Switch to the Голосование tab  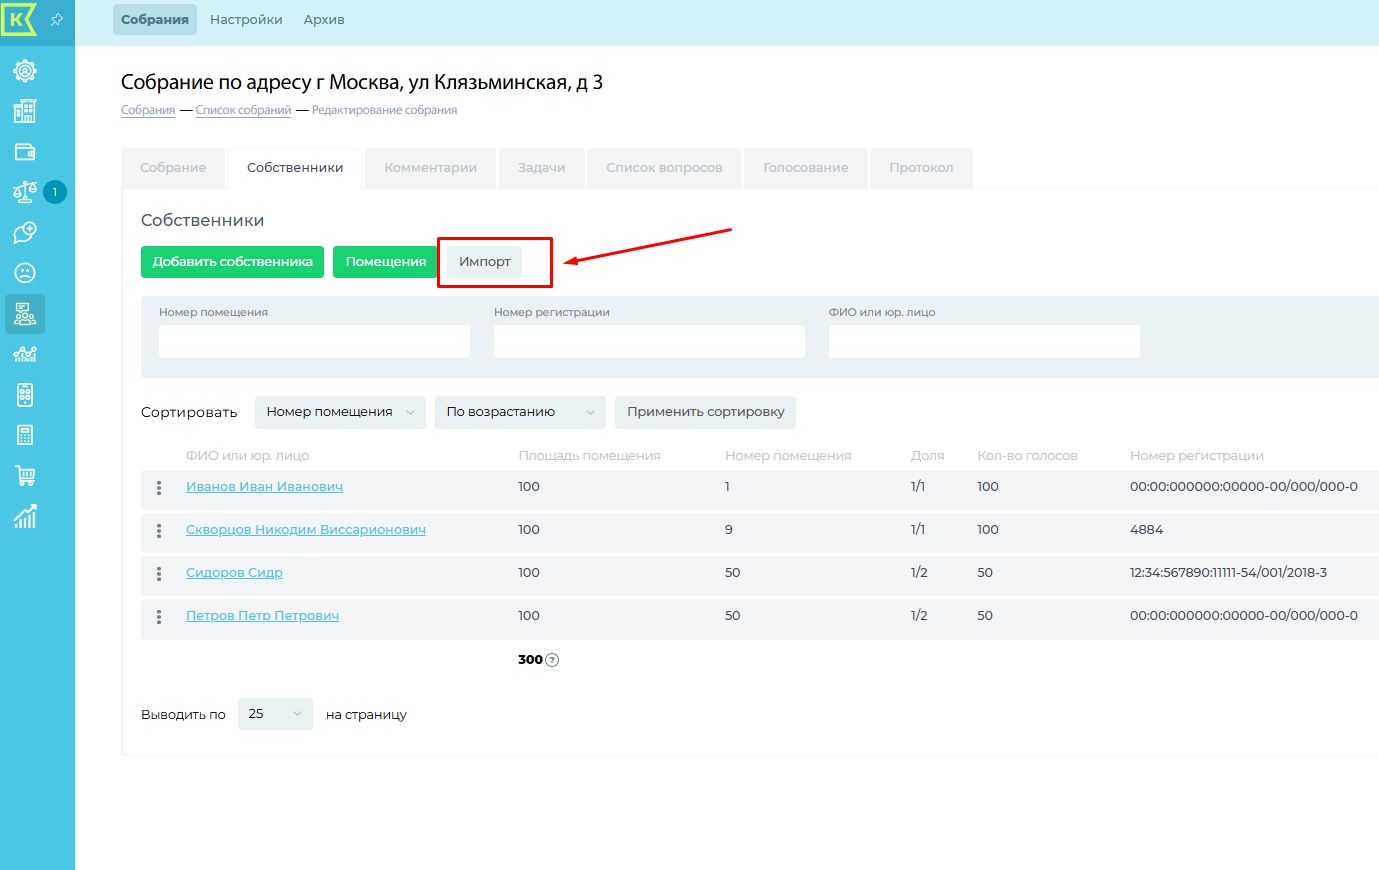point(805,168)
